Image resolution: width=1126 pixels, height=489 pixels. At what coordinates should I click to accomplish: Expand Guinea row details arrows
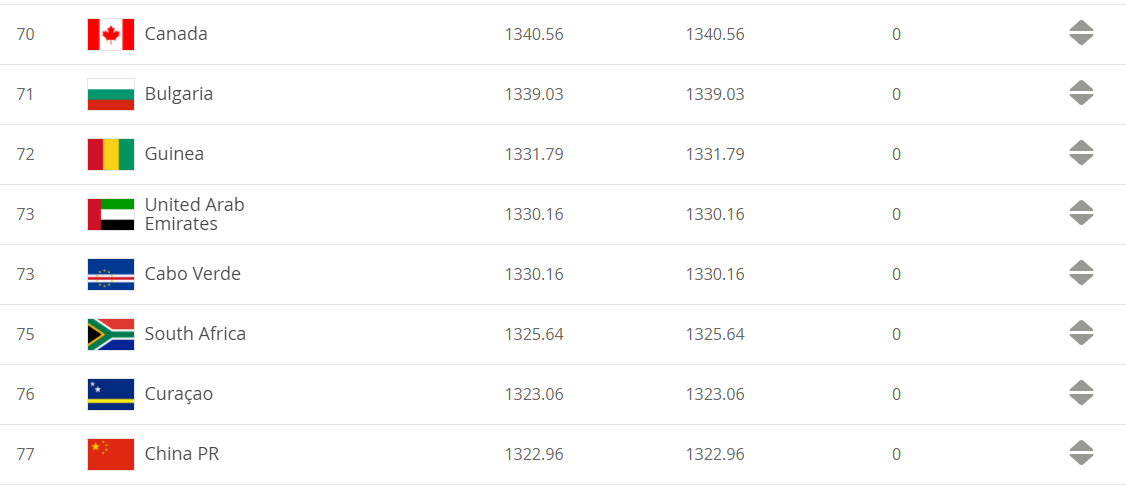pyautogui.click(x=1081, y=153)
